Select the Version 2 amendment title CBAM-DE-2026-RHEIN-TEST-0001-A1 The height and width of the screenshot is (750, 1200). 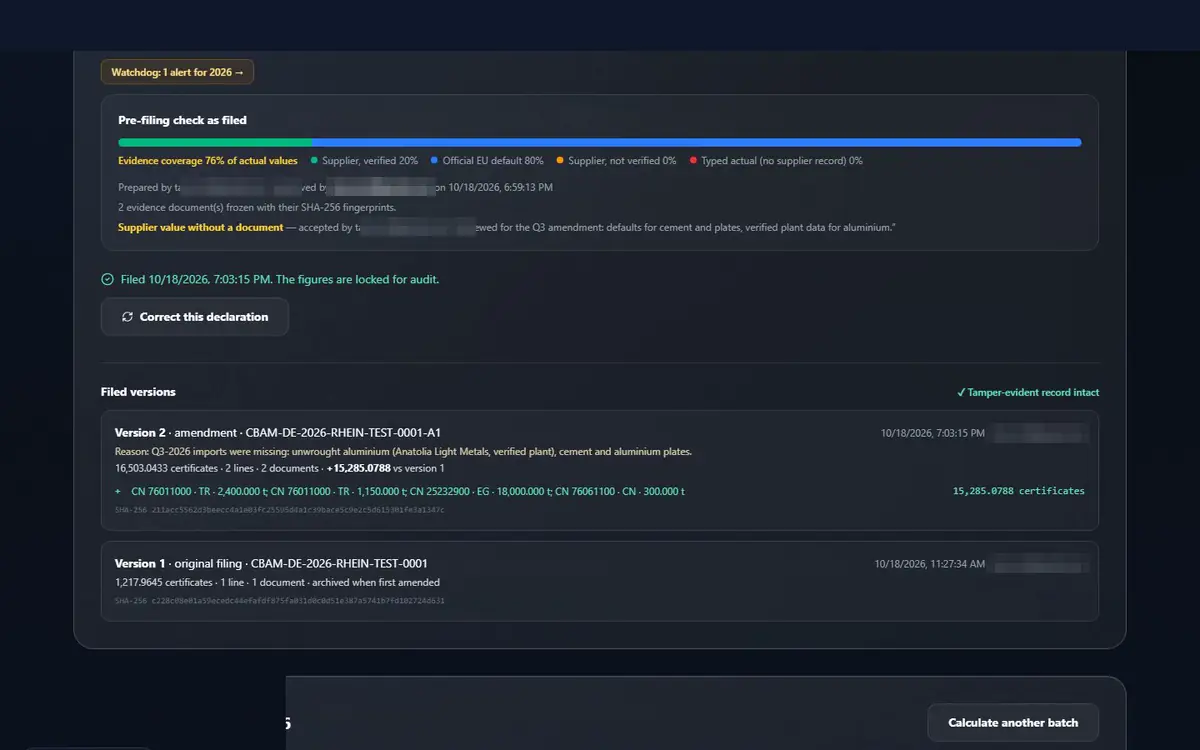[x=278, y=433]
